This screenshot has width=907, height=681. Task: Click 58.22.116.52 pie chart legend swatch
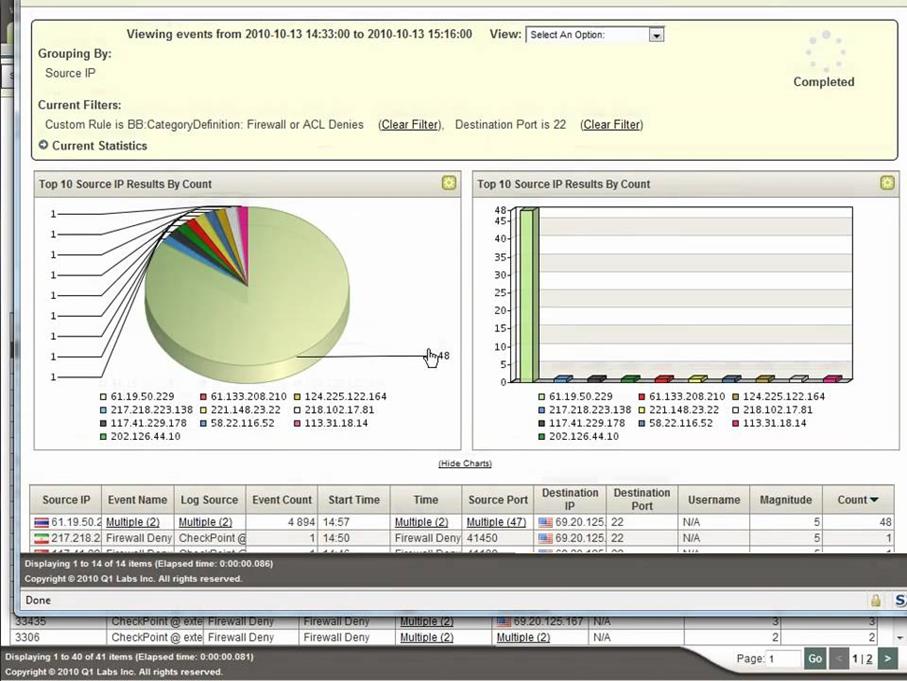click(x=203, y=424)
